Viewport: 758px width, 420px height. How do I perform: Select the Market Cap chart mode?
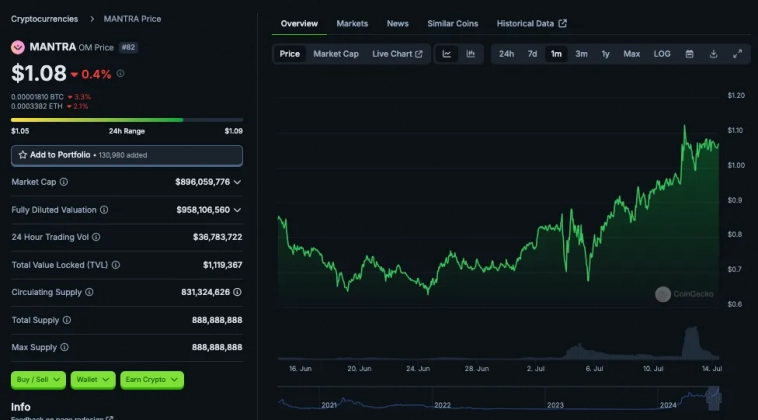(336, 54)
